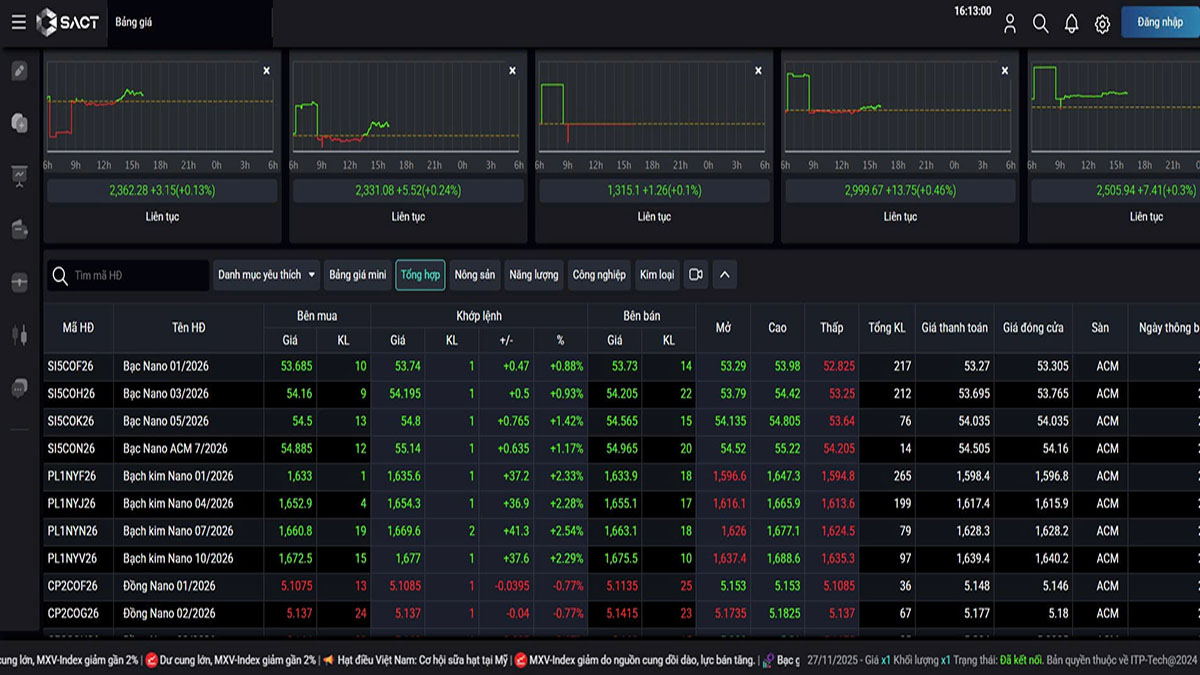Select the Kim loại category tab
Viewport: 1200px width, 675px height.
click(656, 275)
